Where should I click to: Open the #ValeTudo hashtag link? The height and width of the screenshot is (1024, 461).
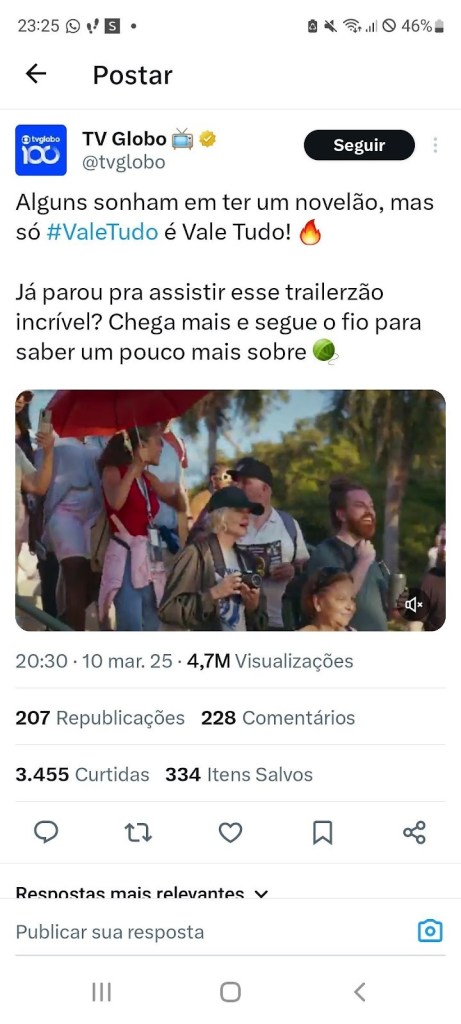point(103,233)
